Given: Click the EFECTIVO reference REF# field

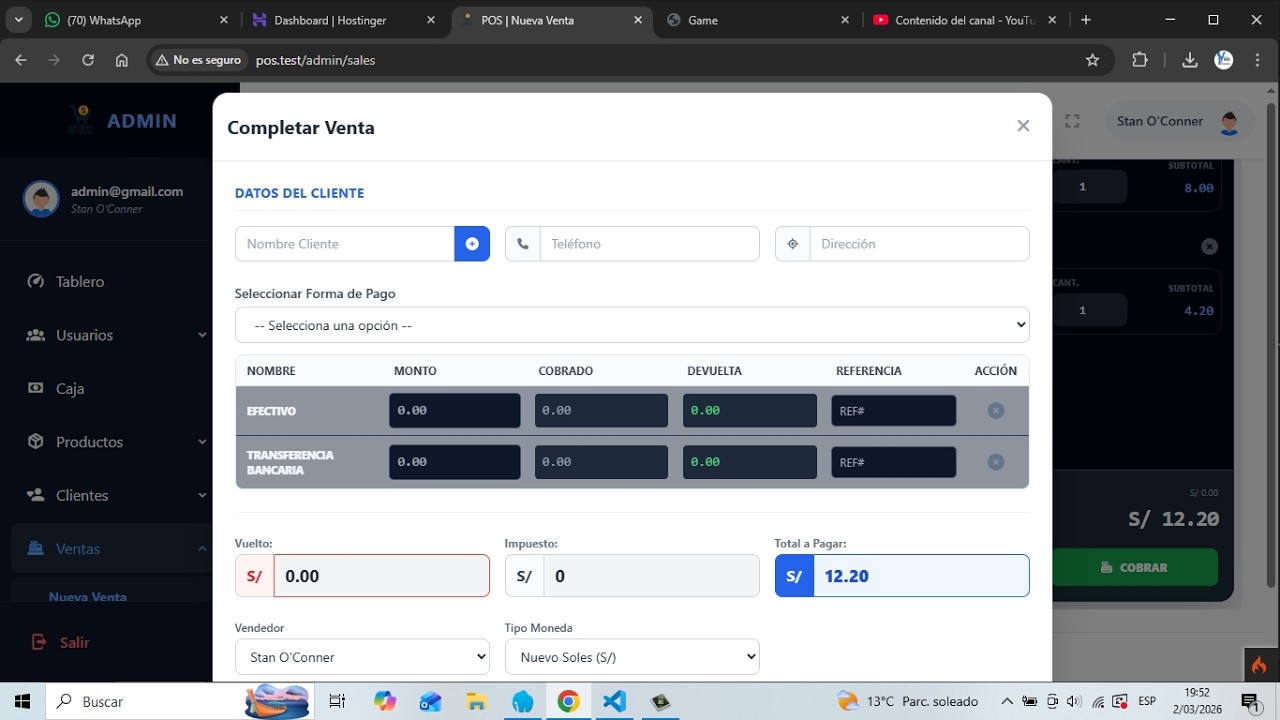Looking at the screenshot, I should pyautogui.click(x=893, y=411).
